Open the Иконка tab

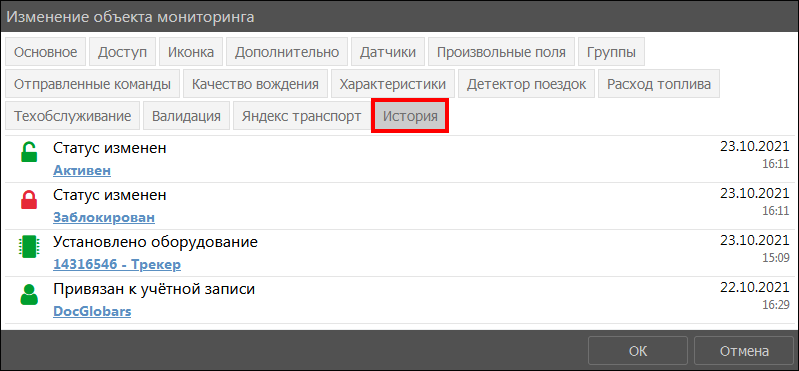coord(191,52)
